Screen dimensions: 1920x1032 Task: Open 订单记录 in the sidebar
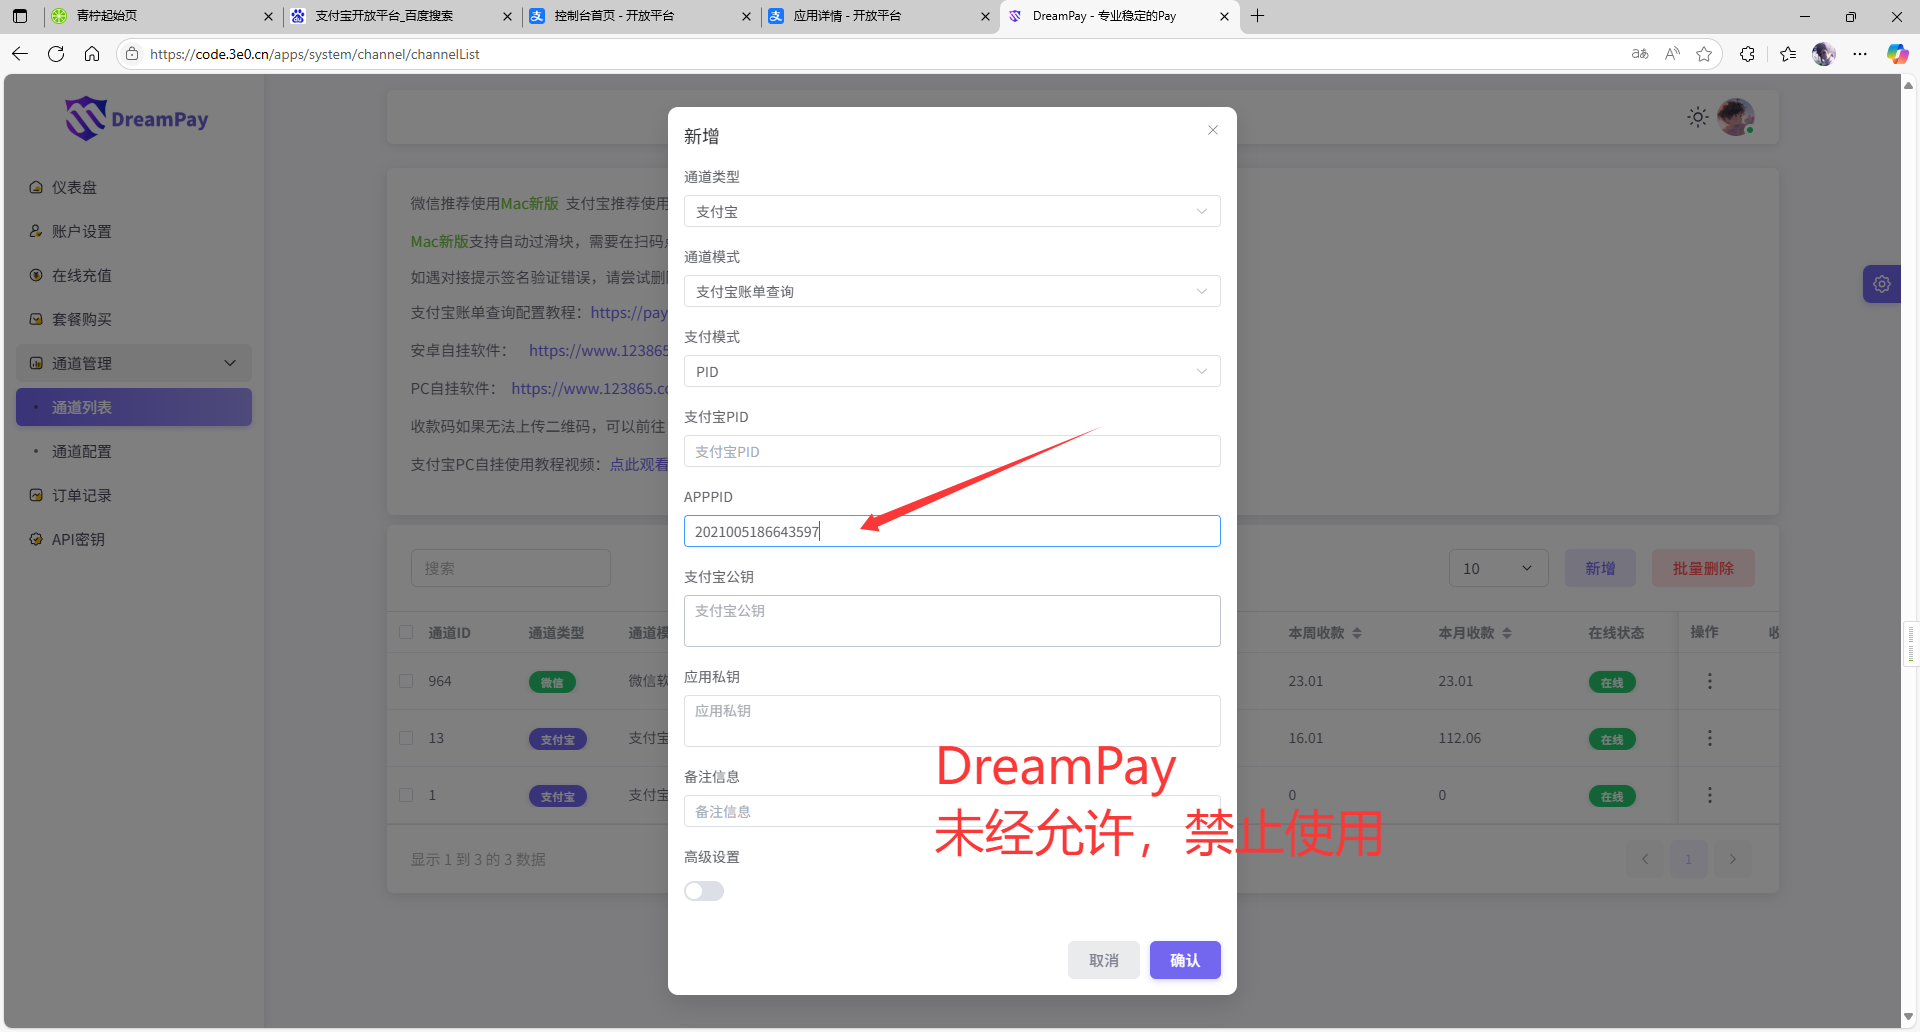tap(82, 495)
